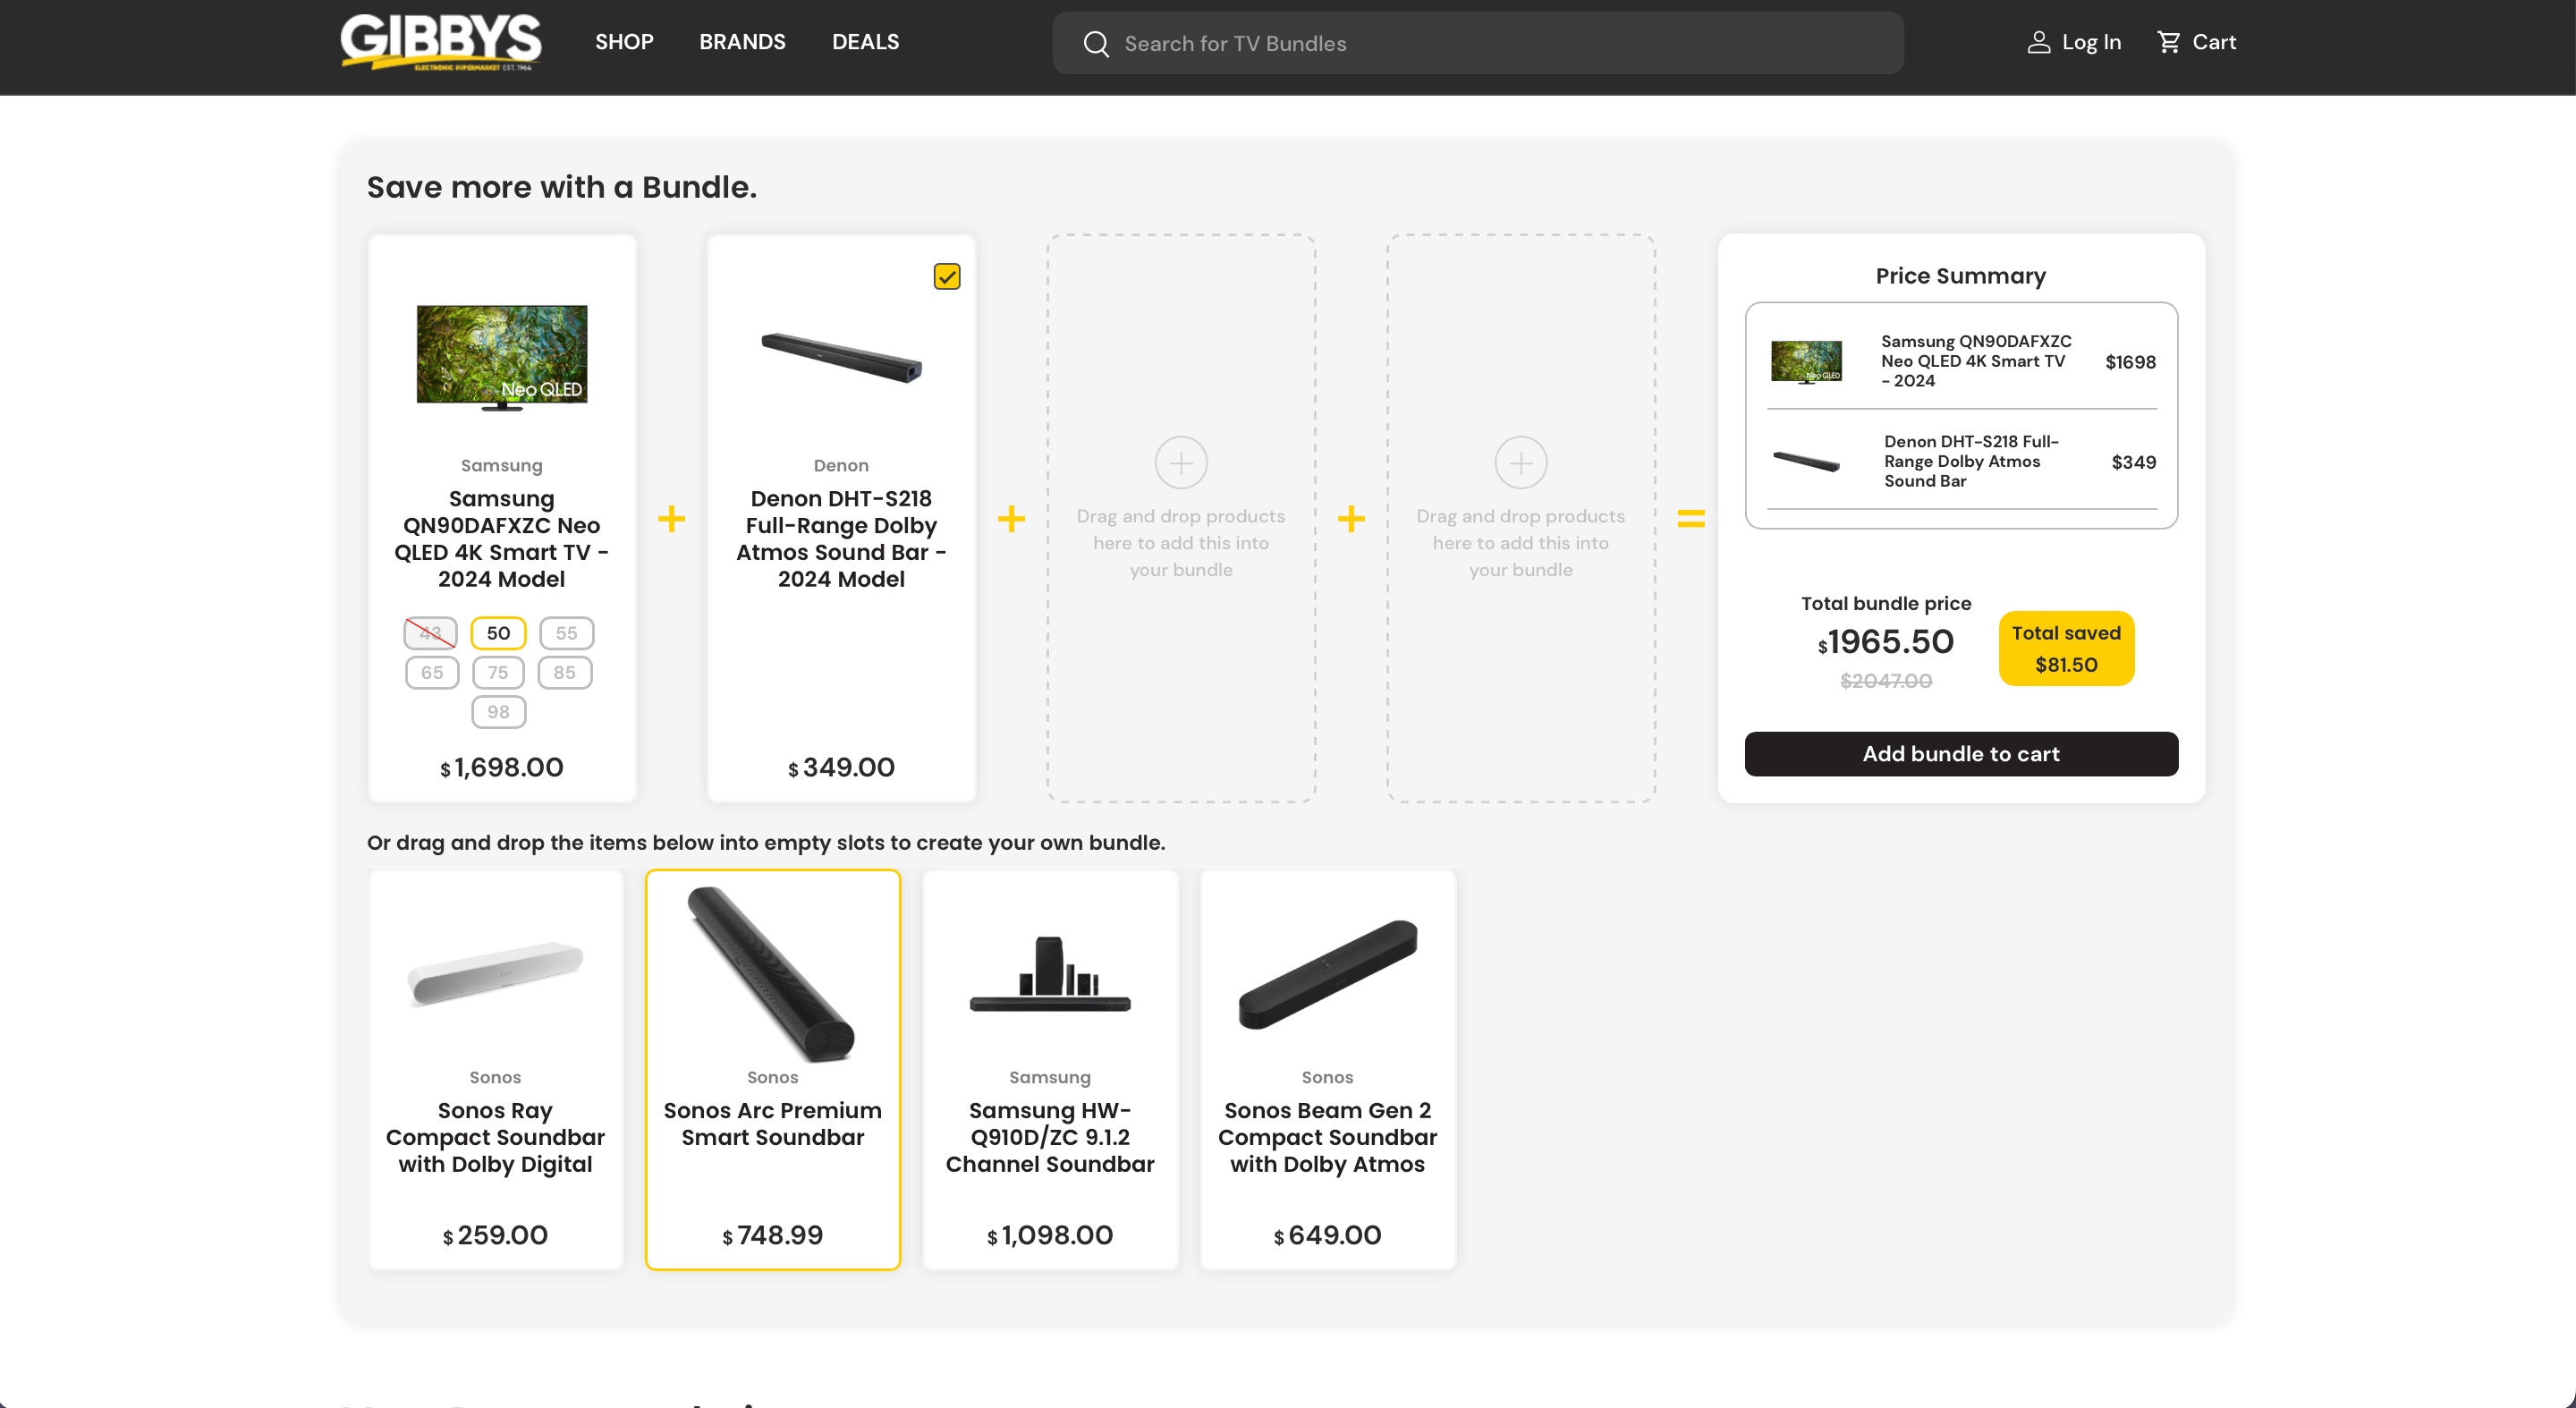Open Sonos Beam Gen 2 Compact Soundbar title
The image size is (2576, 1408).
1327,1137
